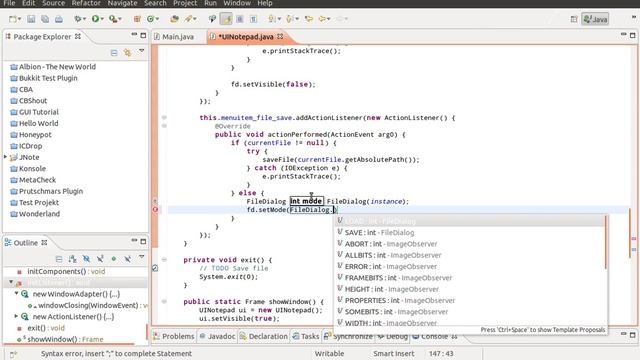Switch to the Main.java editor tab
Viewport: 640px width, 360px height.
click(174, 37)
